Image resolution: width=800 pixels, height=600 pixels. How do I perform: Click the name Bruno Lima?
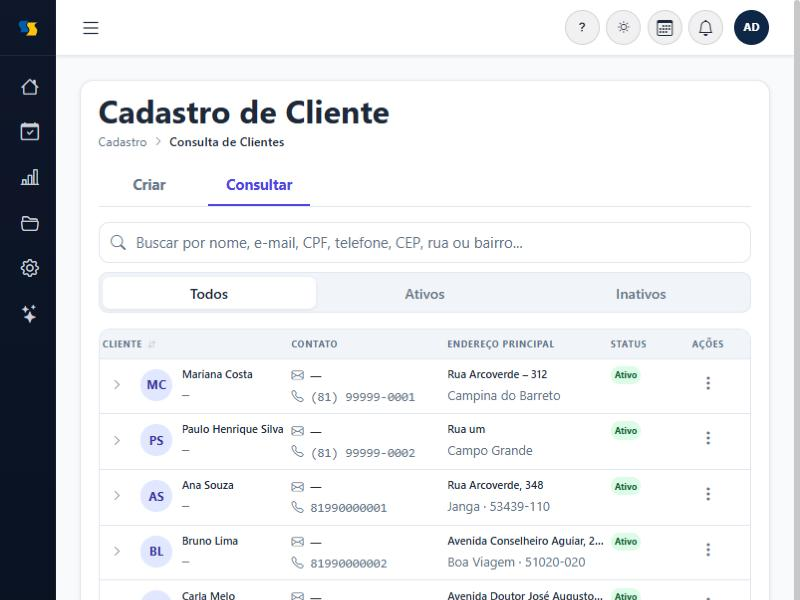tap(210, 541)
